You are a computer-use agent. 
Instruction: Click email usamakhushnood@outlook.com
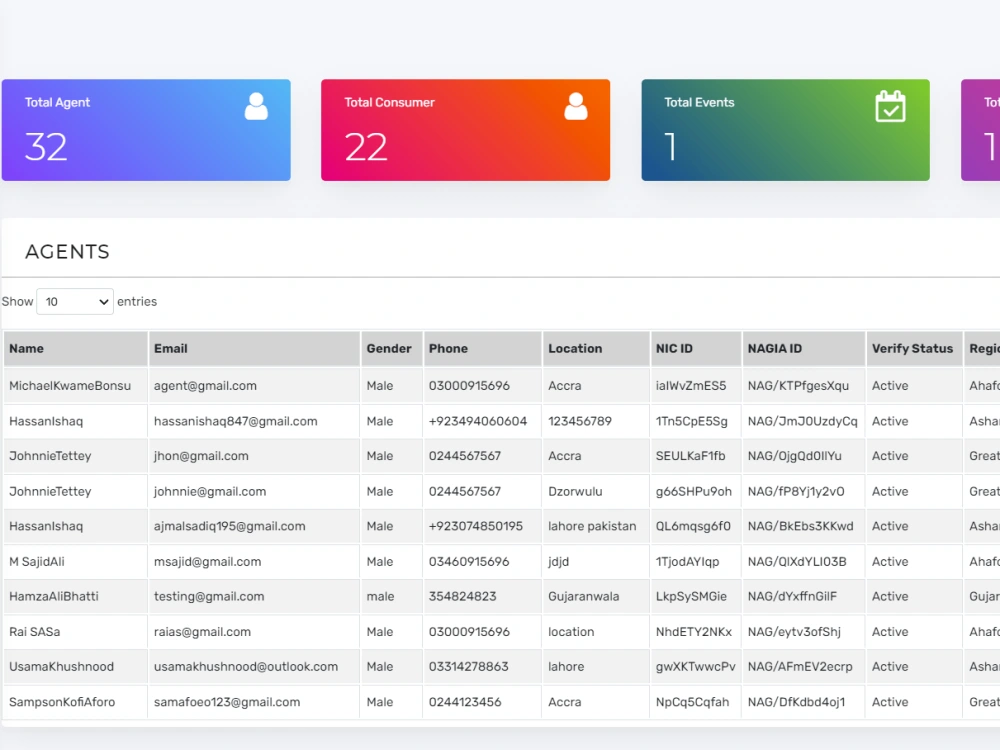pyautogui.click(x=246, y=666)
